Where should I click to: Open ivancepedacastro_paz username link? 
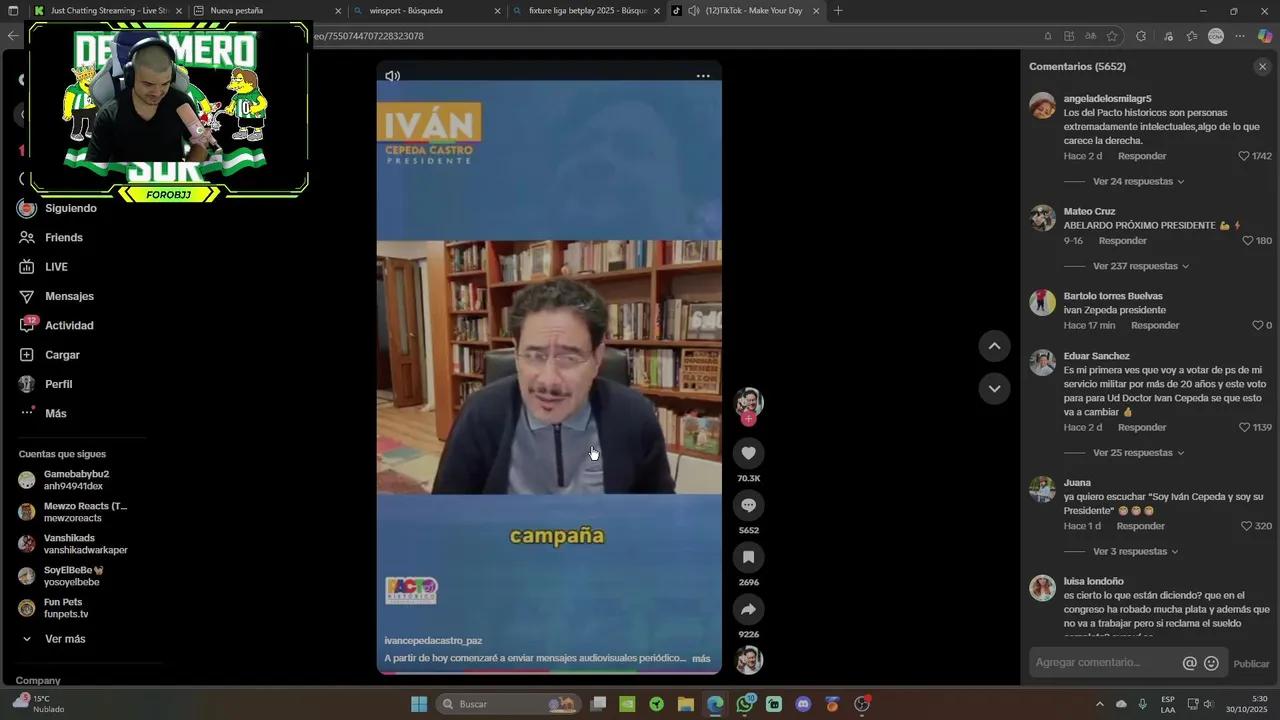pos(433,640)
